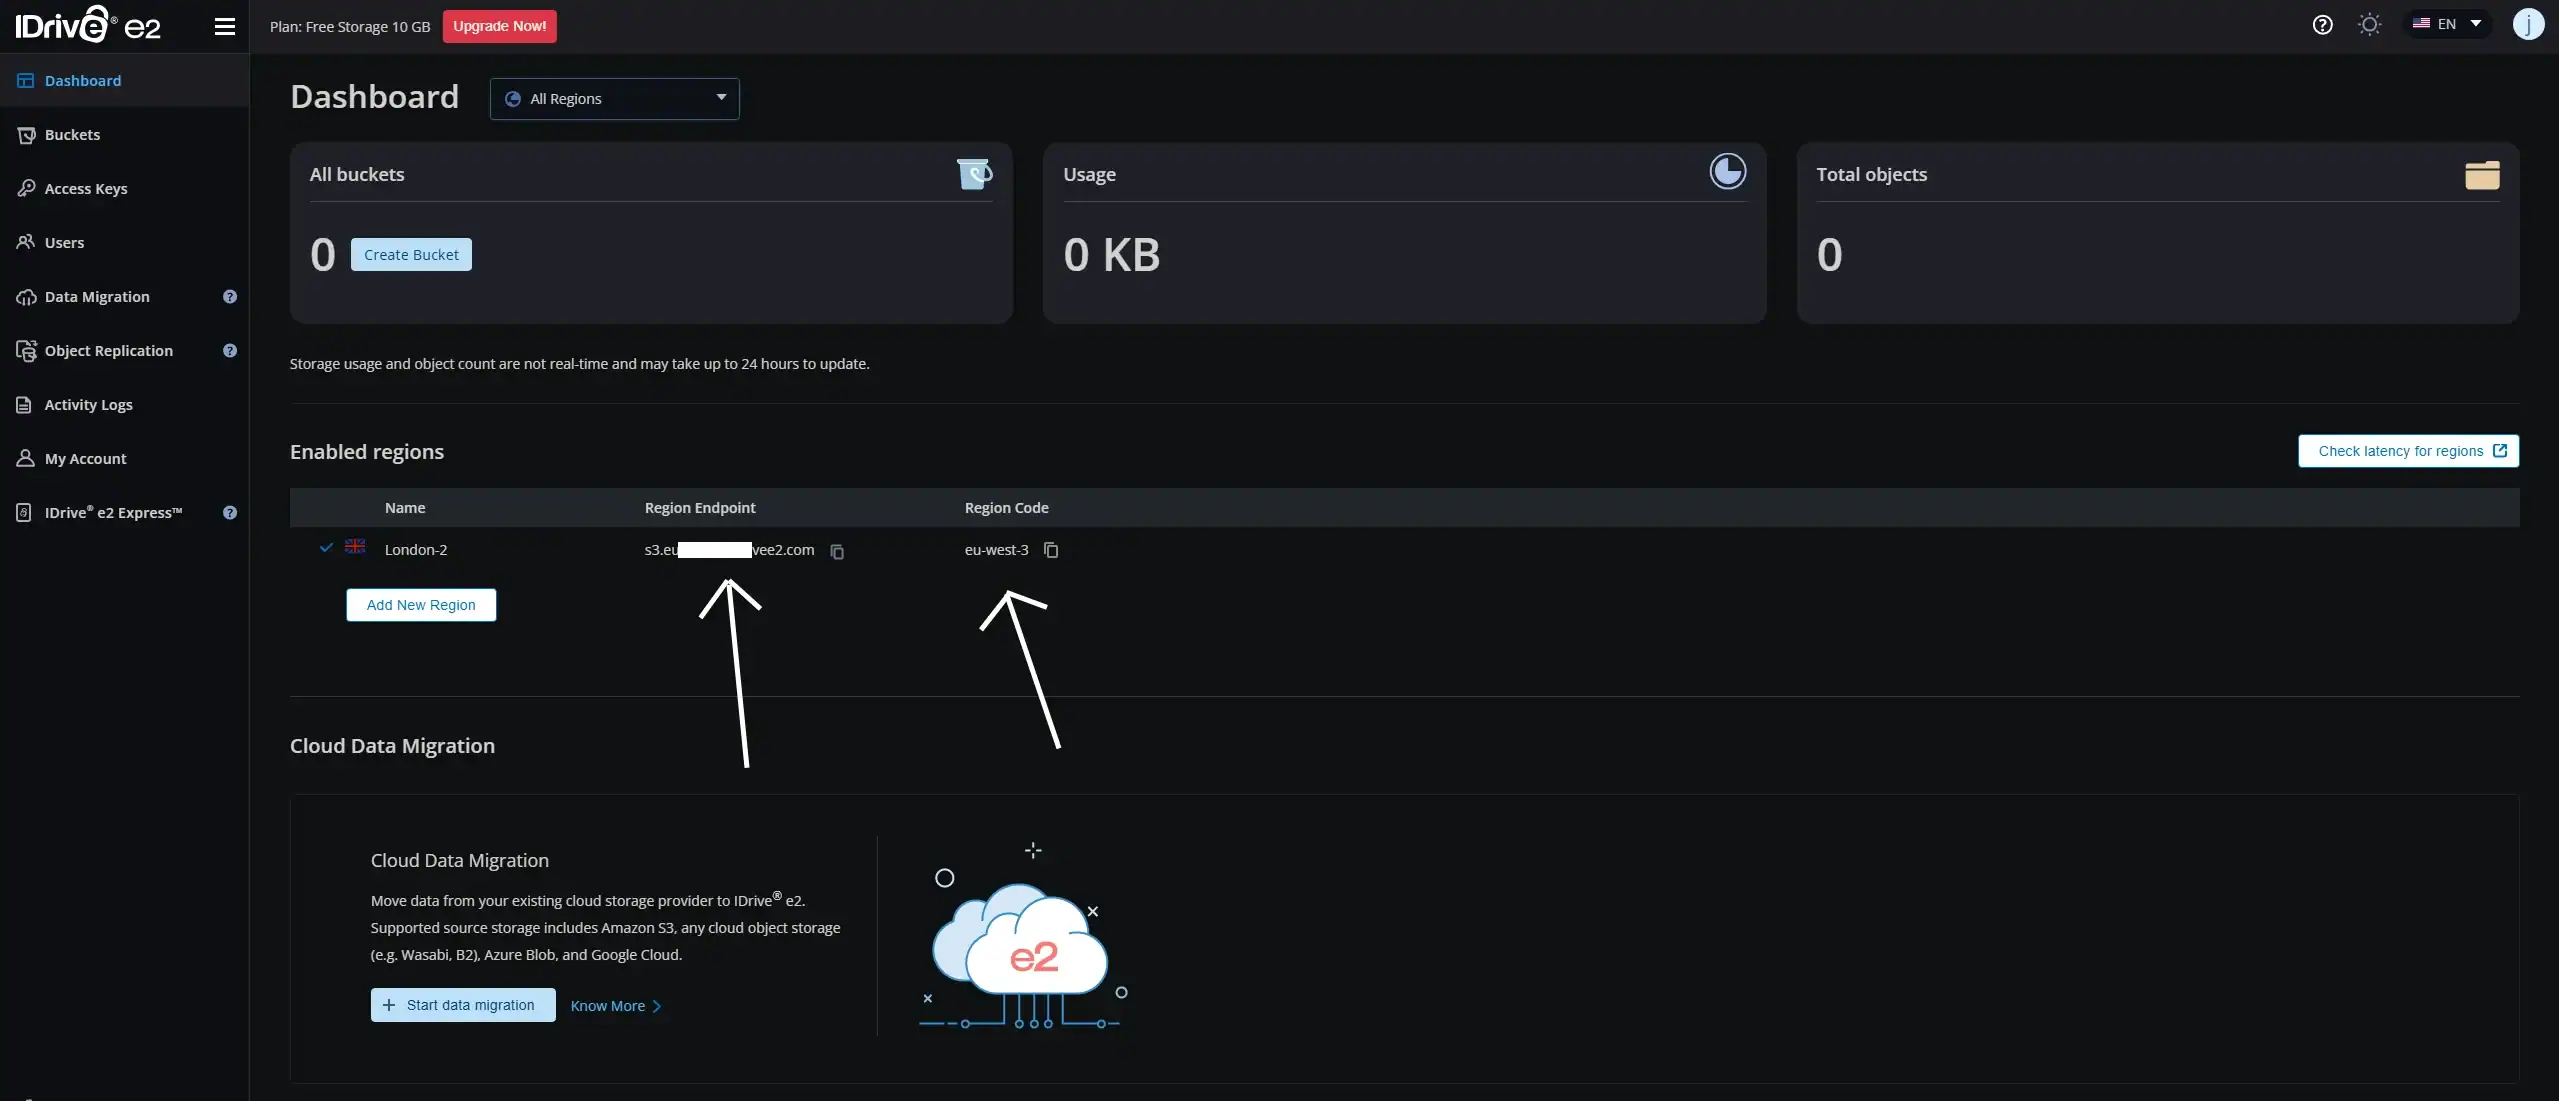Image resolution: width=2559 pixels, height=1101 pixels.
Task: Open the user profile avatar
Action: click(2528, 24)
